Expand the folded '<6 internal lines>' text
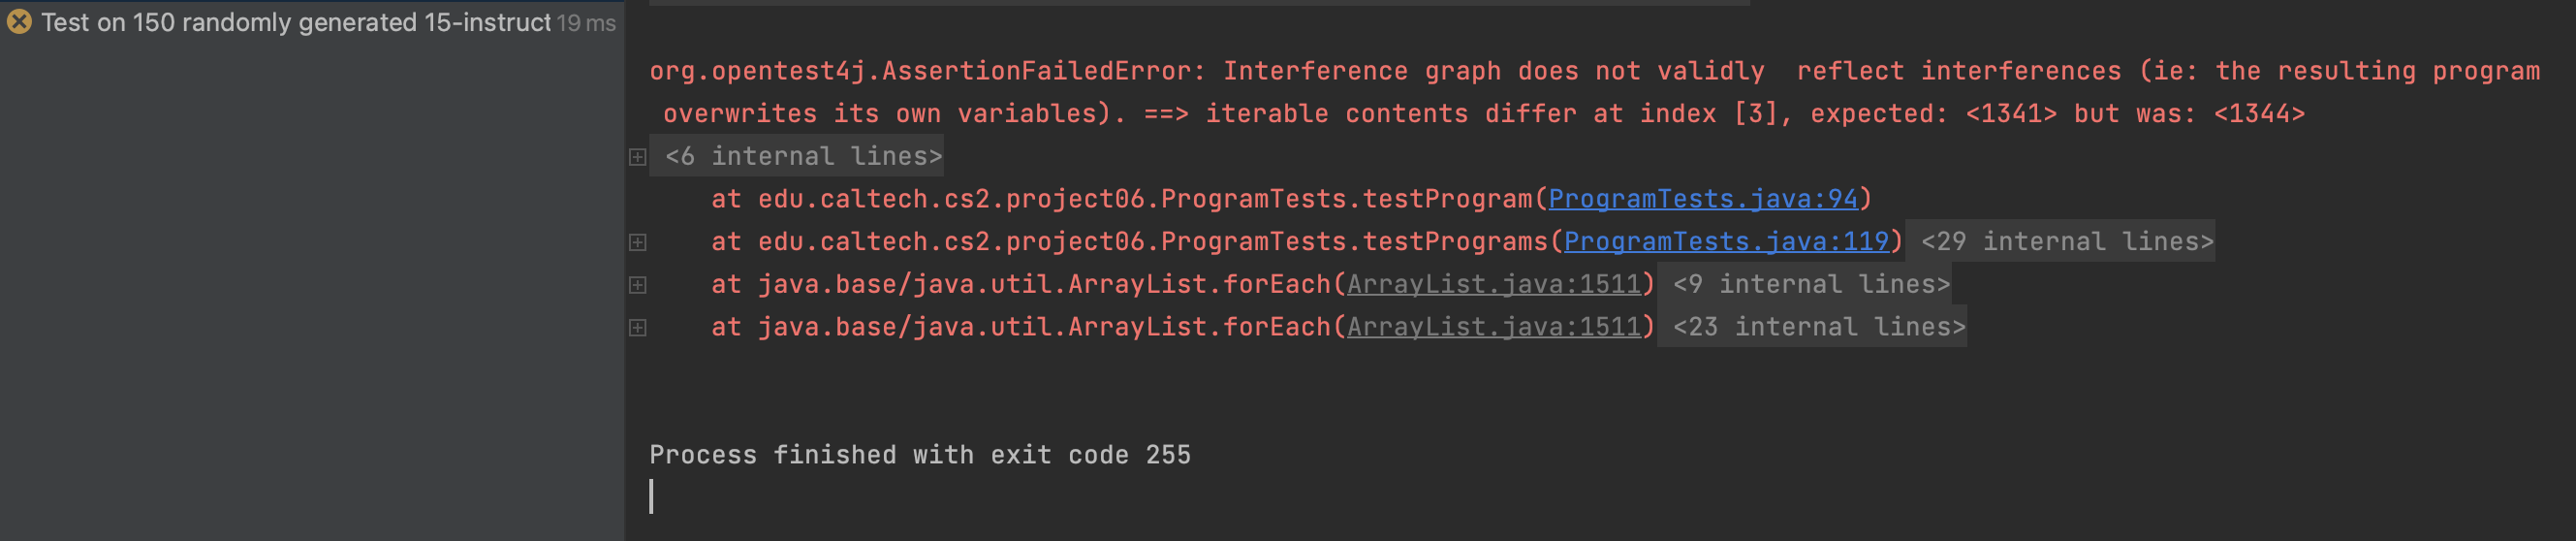The width and height of the screenshot is (2576, 541). (x=803, y=156)
